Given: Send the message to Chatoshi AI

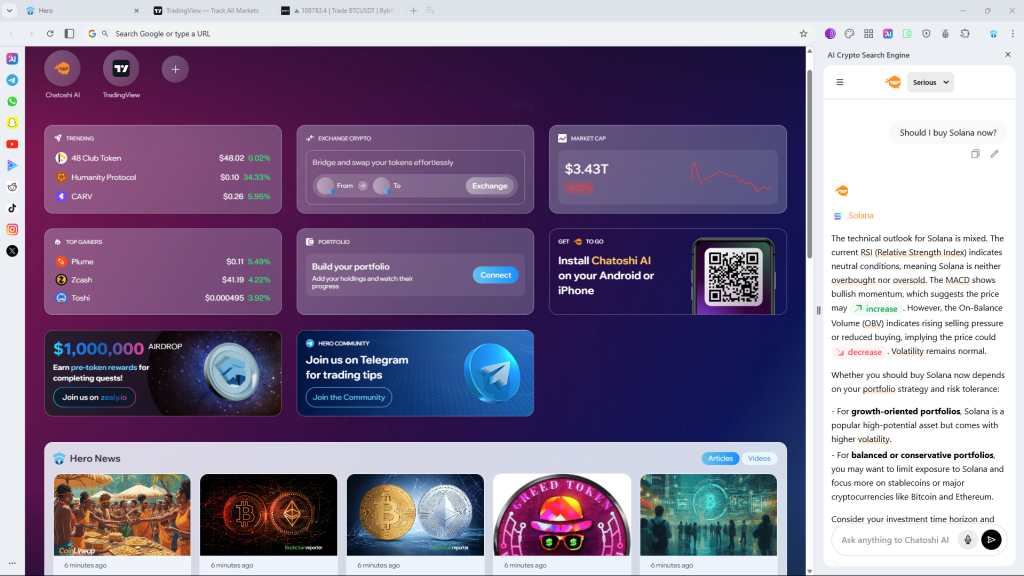Looking at the screenshot, I should 991,539.
